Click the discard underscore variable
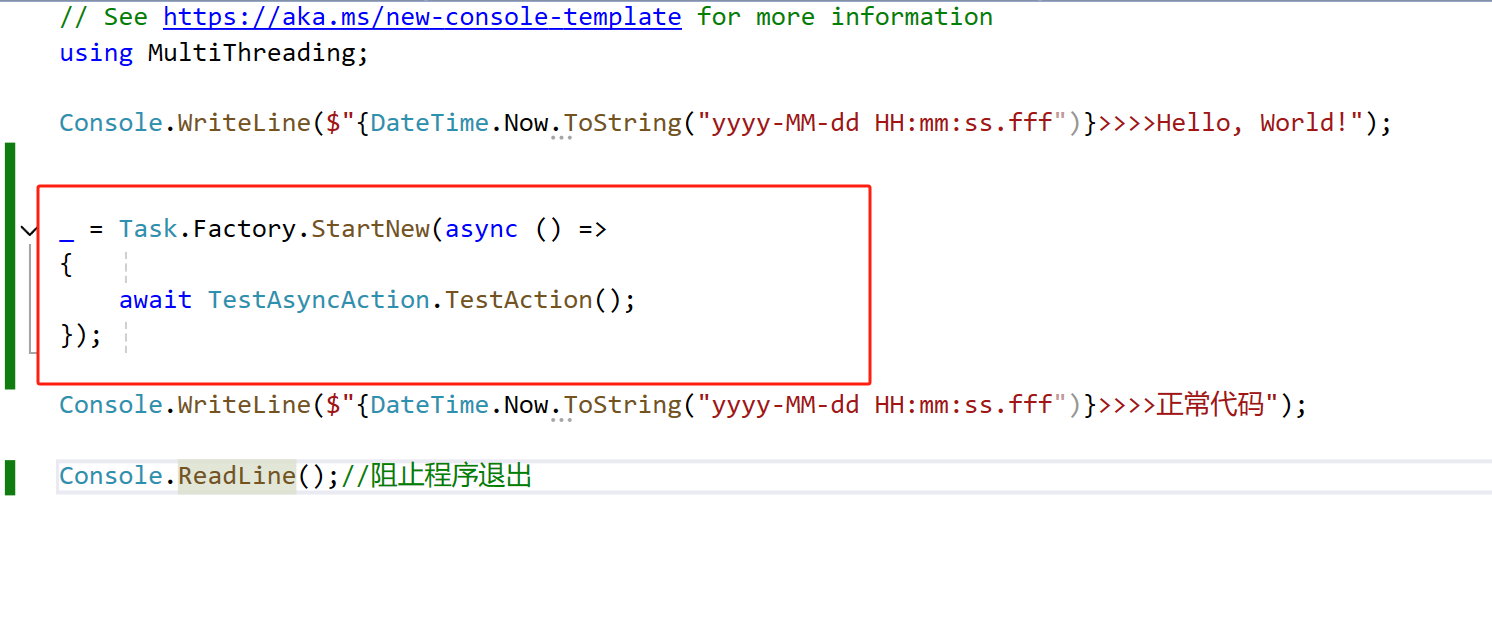Viewport: 1492px width, 639px height. tap(67, 231)
